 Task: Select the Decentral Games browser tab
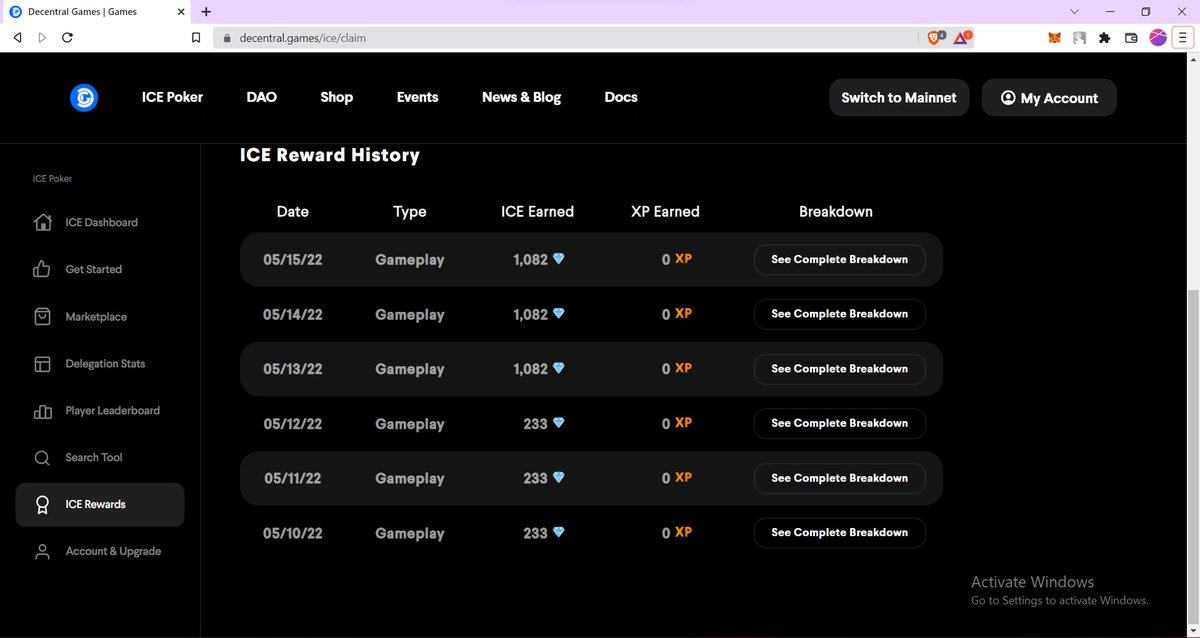[x=96, y=12]
